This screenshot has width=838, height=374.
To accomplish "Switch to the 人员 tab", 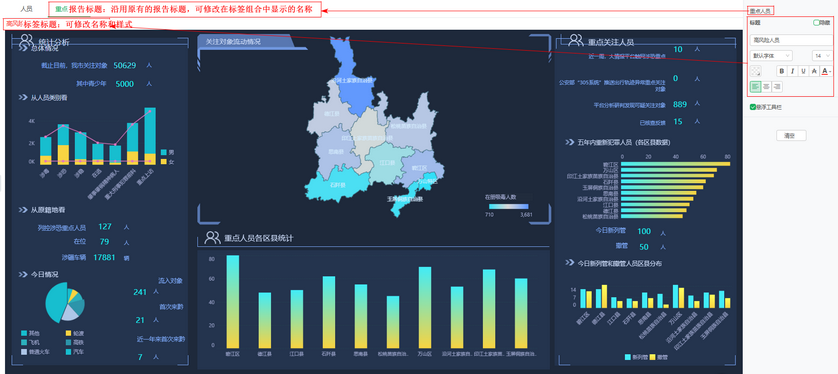I will 26,9.
